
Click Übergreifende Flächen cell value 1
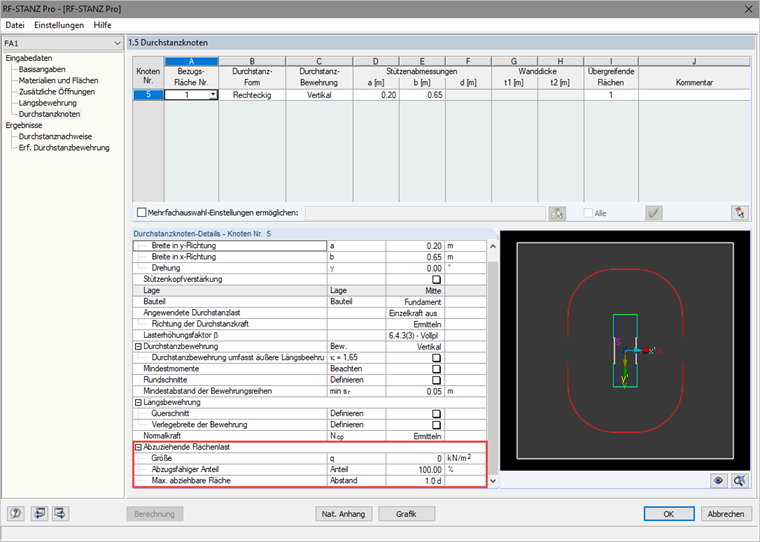point(611,95)
